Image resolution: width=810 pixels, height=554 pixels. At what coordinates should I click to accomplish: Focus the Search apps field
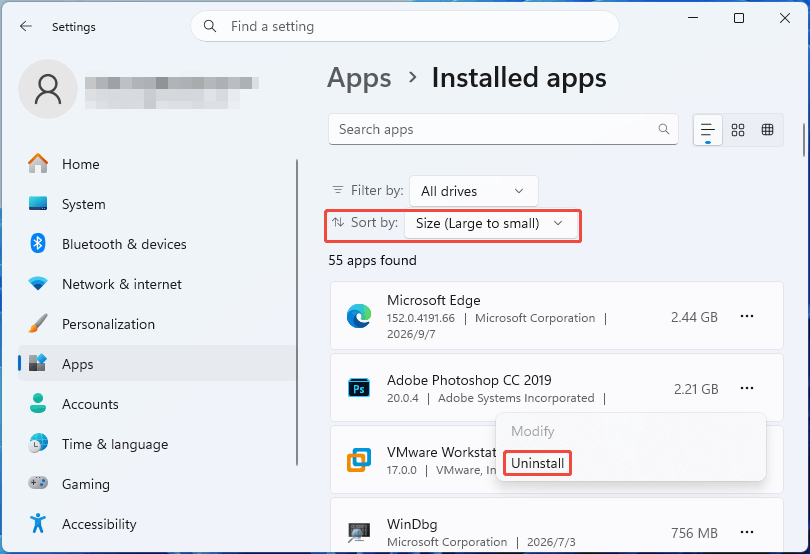point(503,129)
